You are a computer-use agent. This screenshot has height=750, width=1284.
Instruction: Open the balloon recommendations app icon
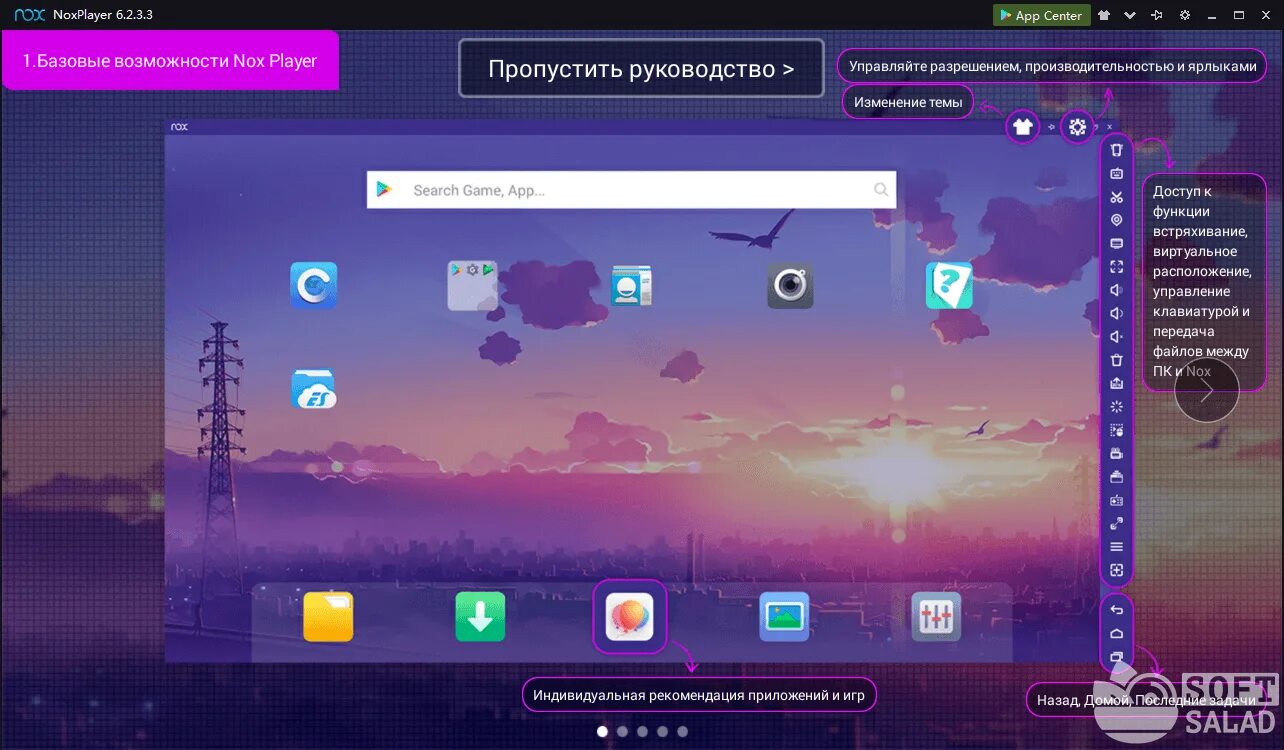click(630, 616)
